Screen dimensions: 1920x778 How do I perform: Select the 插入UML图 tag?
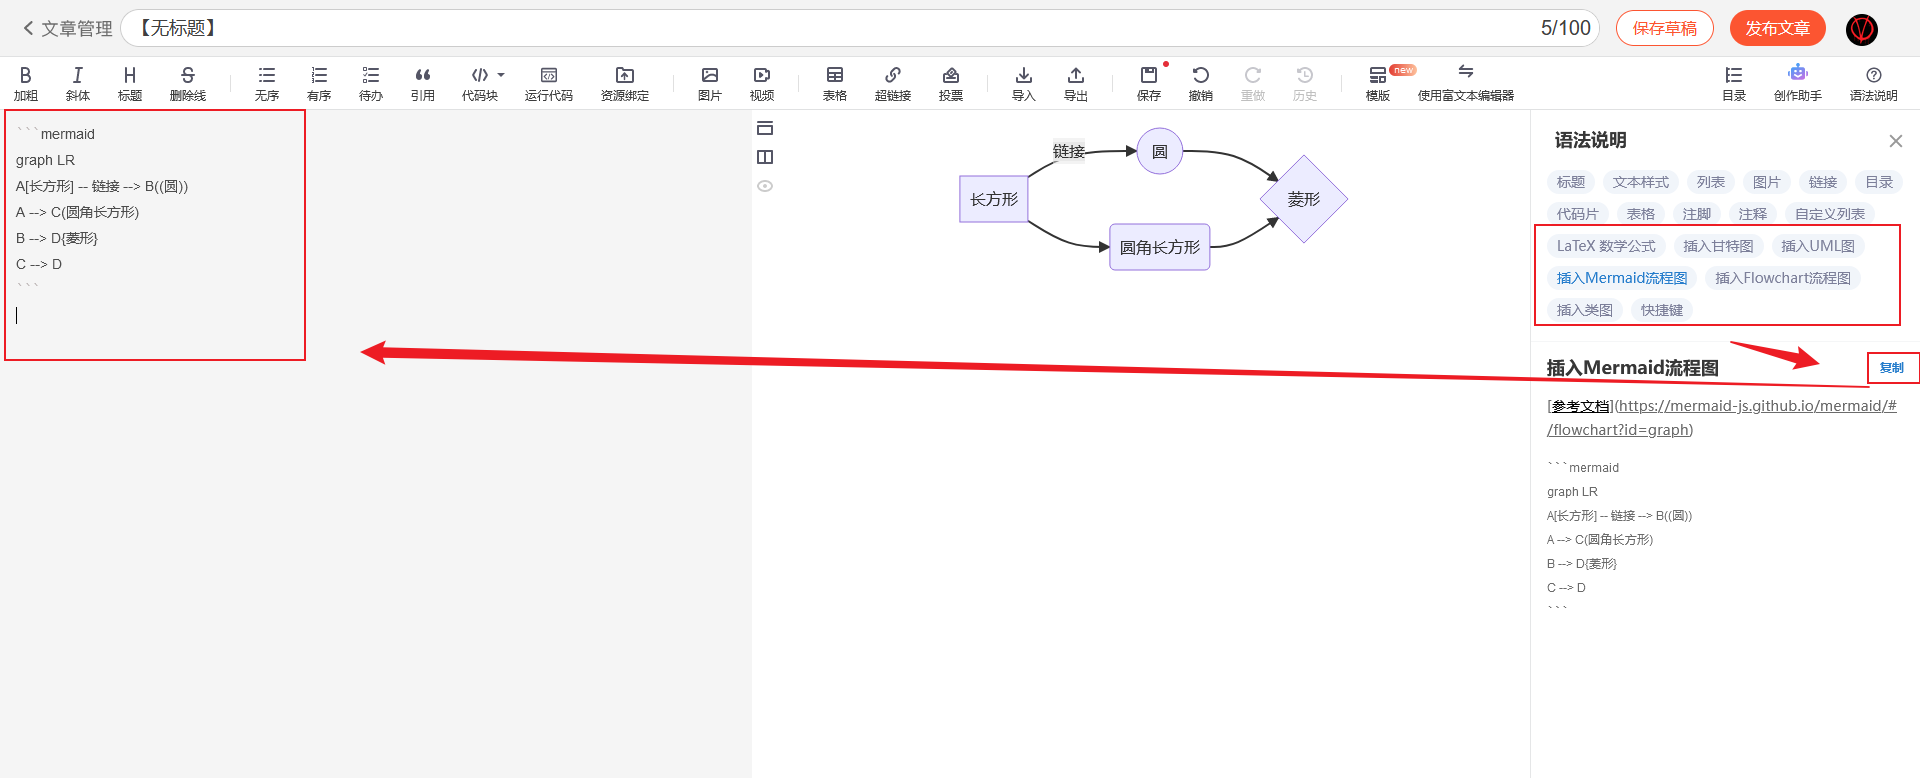(1818, 246)
